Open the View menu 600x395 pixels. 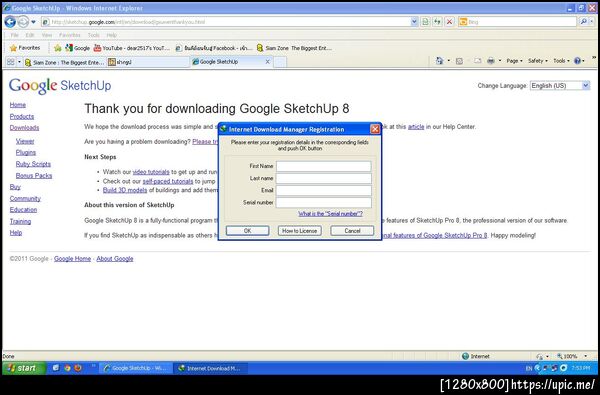click(47, 35)
